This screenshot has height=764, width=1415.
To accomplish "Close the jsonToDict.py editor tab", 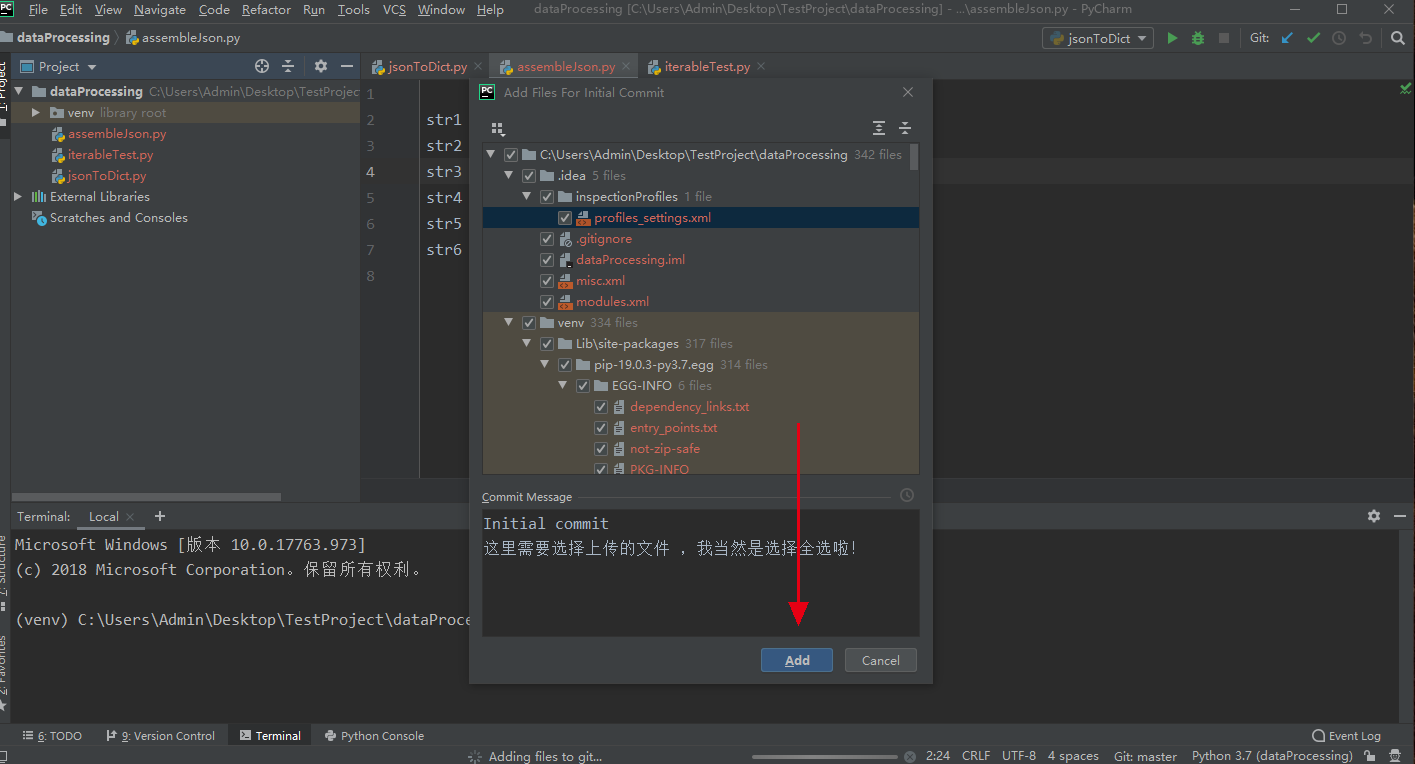I will [478, 67].
